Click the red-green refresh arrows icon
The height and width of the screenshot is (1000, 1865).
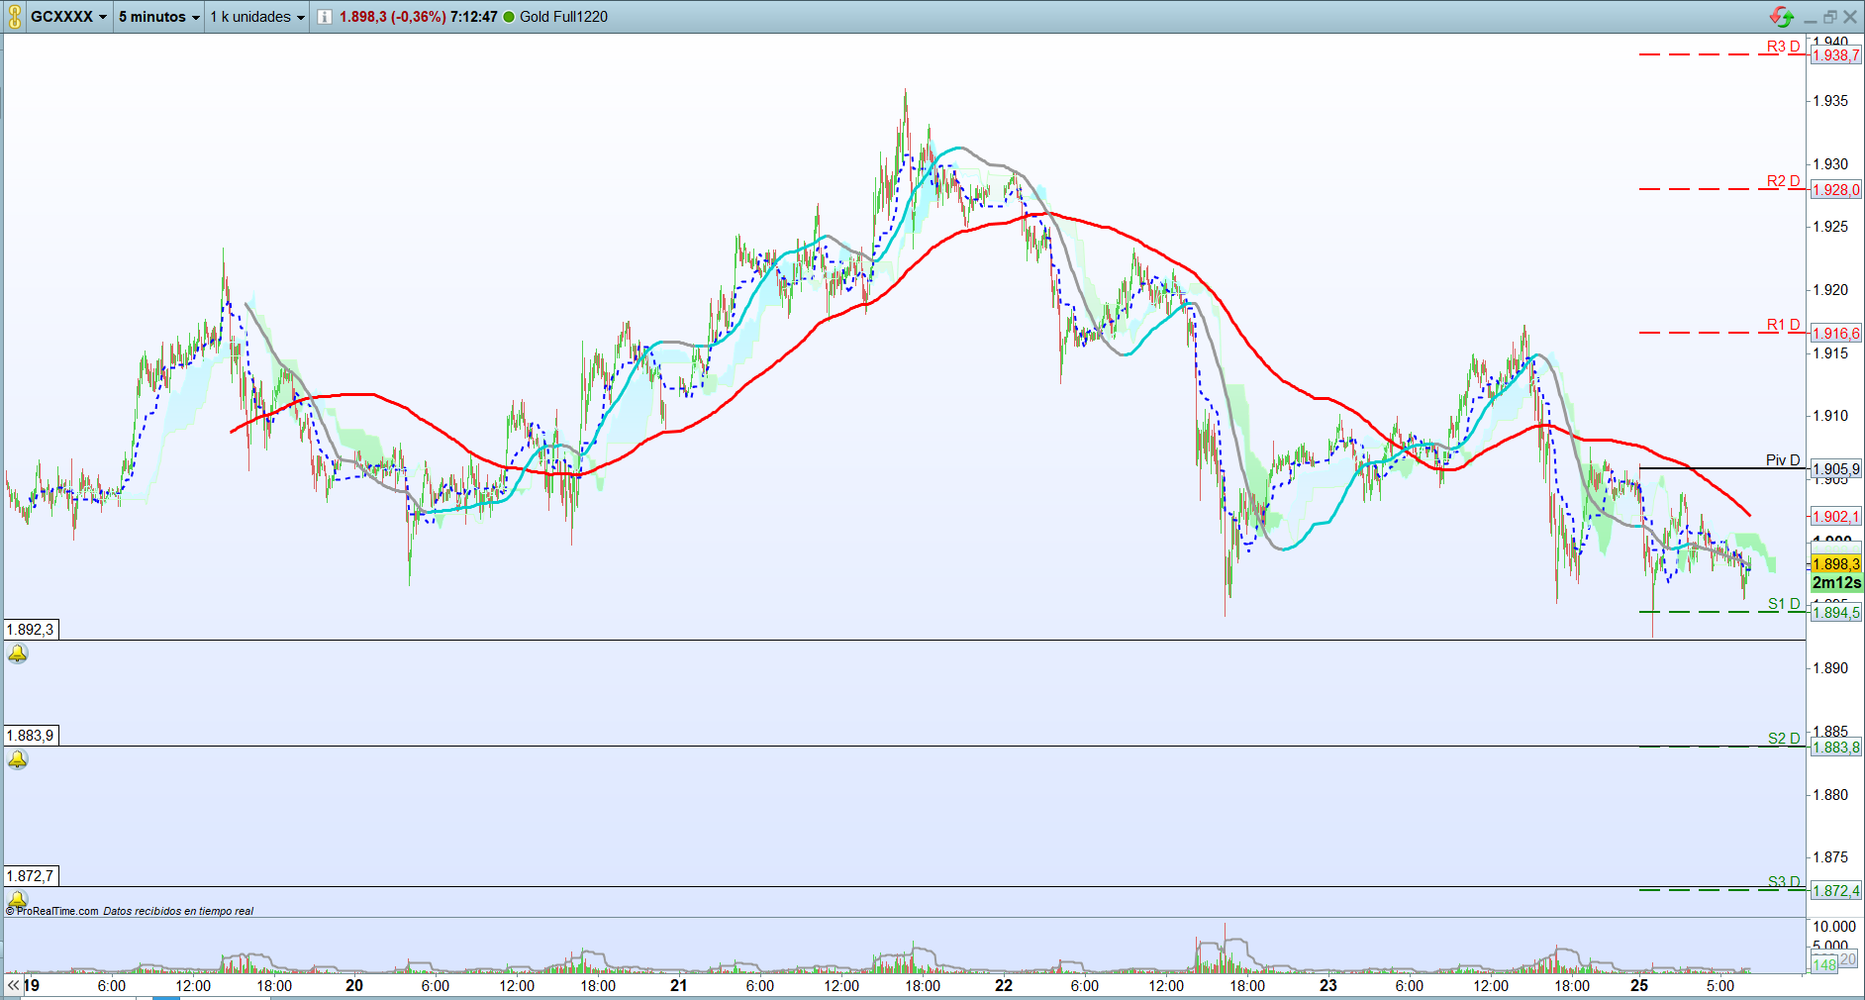[1781, 16]
